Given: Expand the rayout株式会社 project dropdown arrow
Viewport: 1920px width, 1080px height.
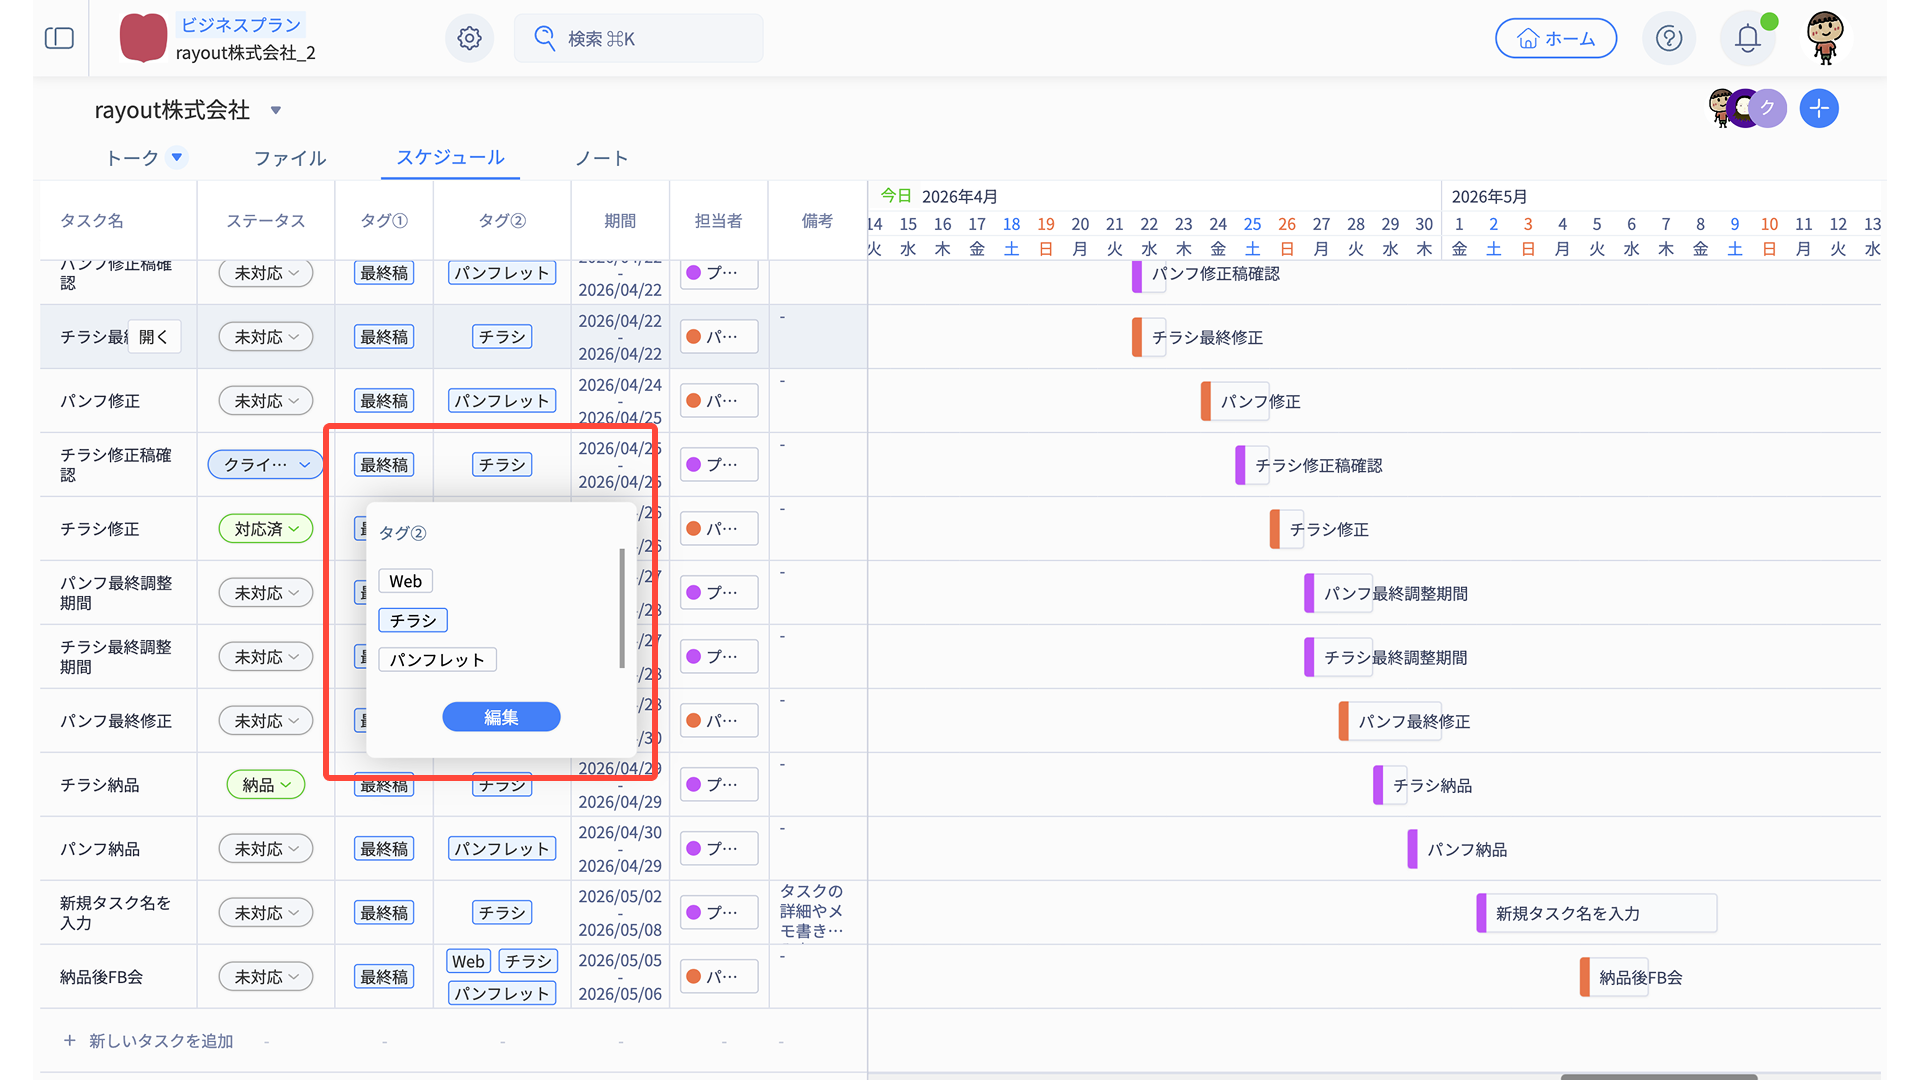Looking at the screenshot, I should (276, 110).
